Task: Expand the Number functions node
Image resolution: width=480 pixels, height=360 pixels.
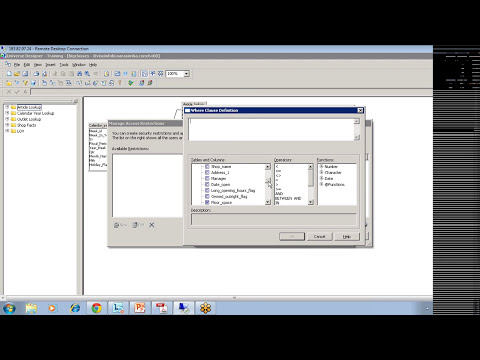Action: point(321,166)
